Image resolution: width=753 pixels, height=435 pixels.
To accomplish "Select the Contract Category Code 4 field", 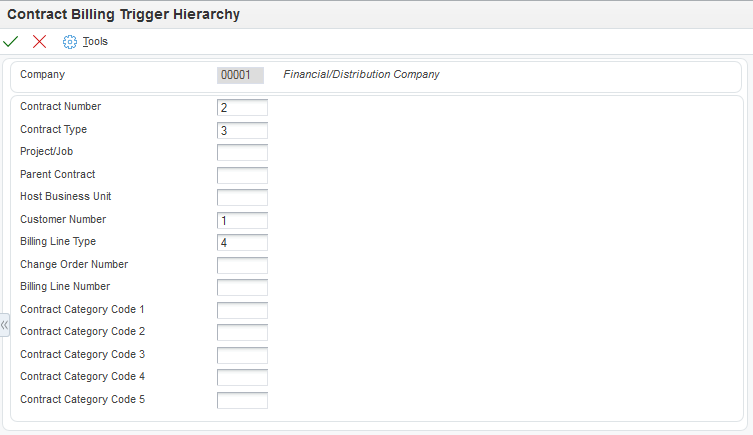I will 242,378.
